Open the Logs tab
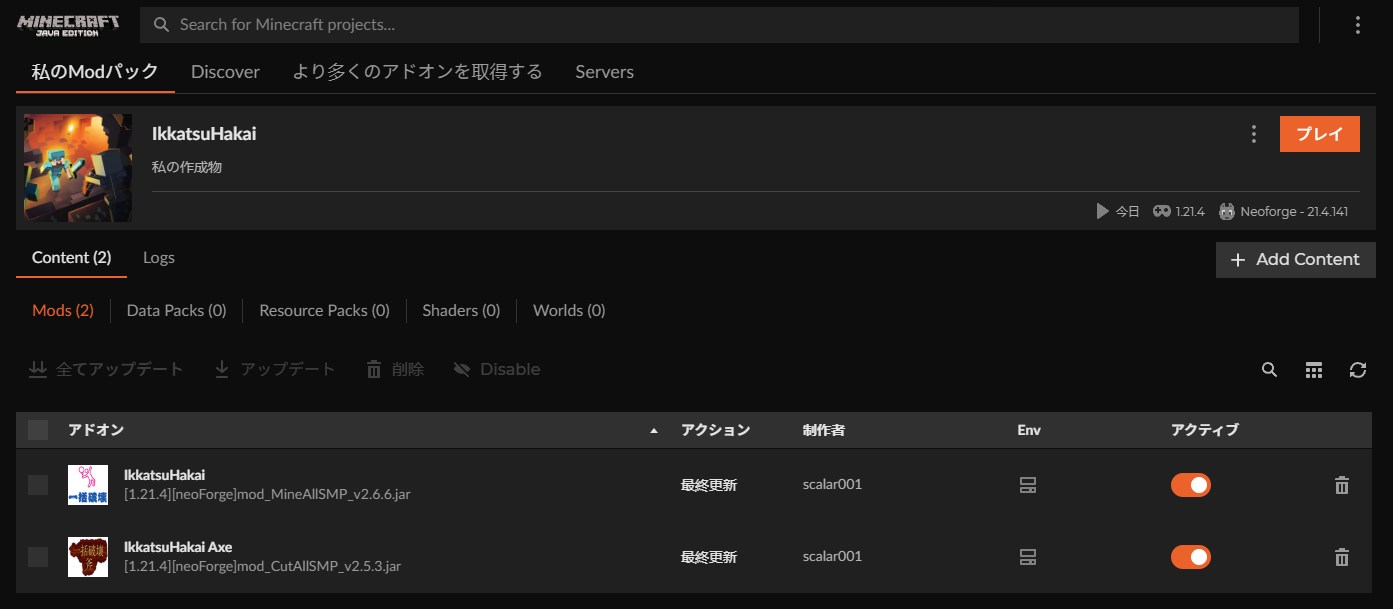The height and width of the screenshot is (609, 1393). (x=158, y=257)
